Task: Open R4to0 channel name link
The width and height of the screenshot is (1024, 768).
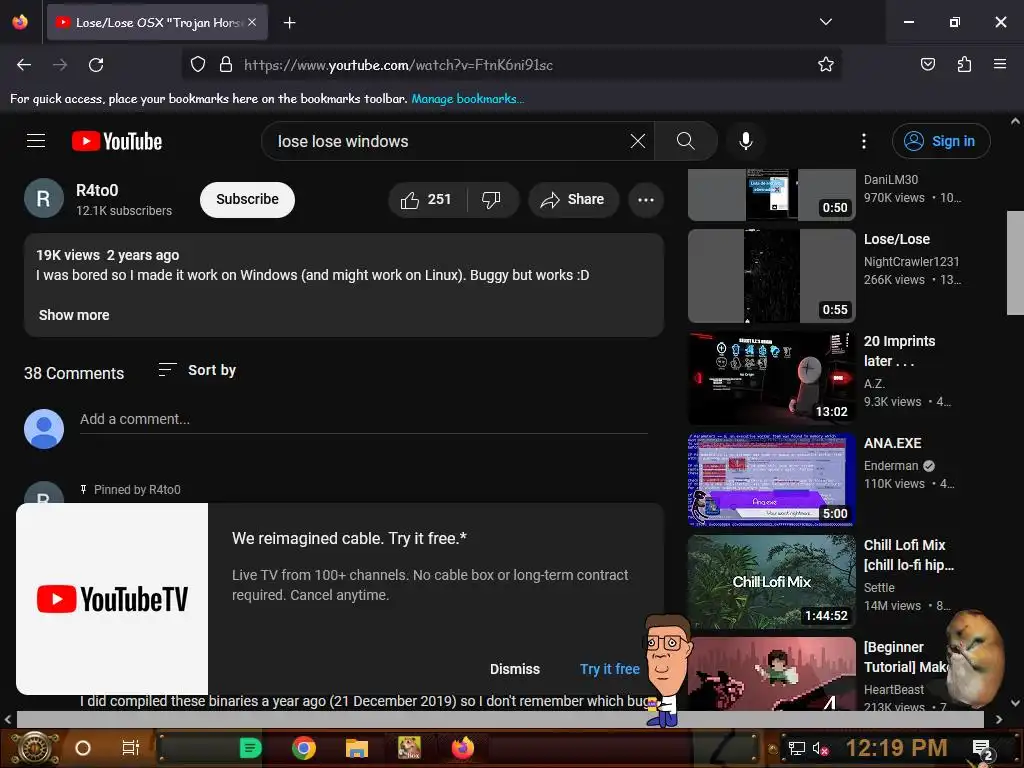Action: pos(97,191)
